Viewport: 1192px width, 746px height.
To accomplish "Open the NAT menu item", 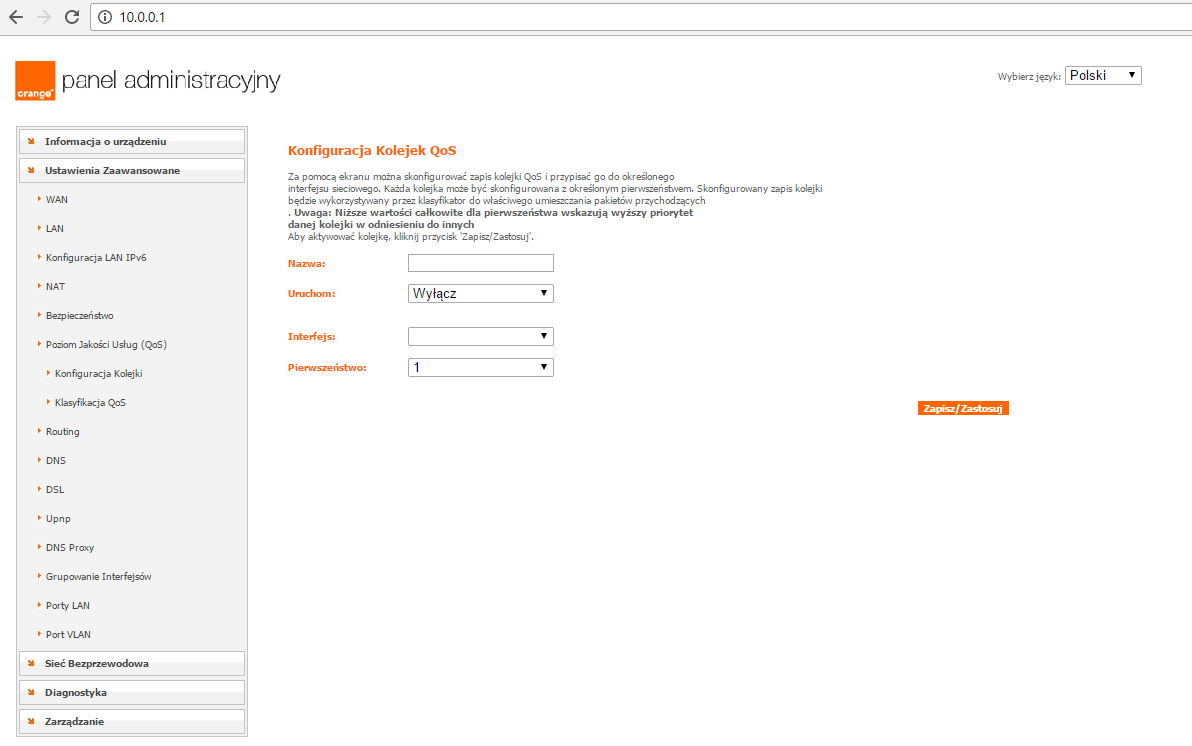I will (x=55, y=287).
